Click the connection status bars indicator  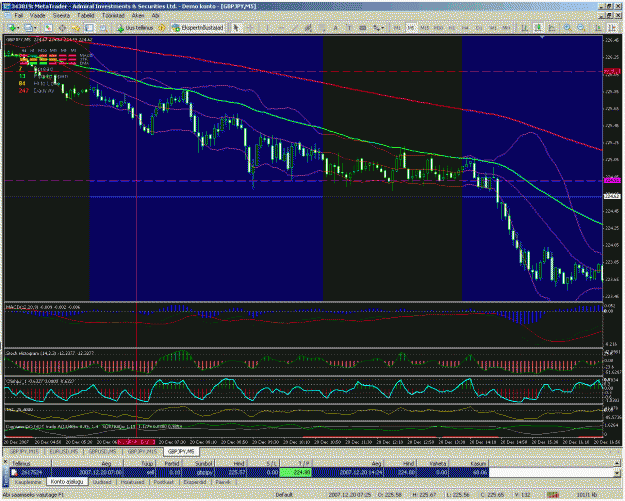click(553, 495)
